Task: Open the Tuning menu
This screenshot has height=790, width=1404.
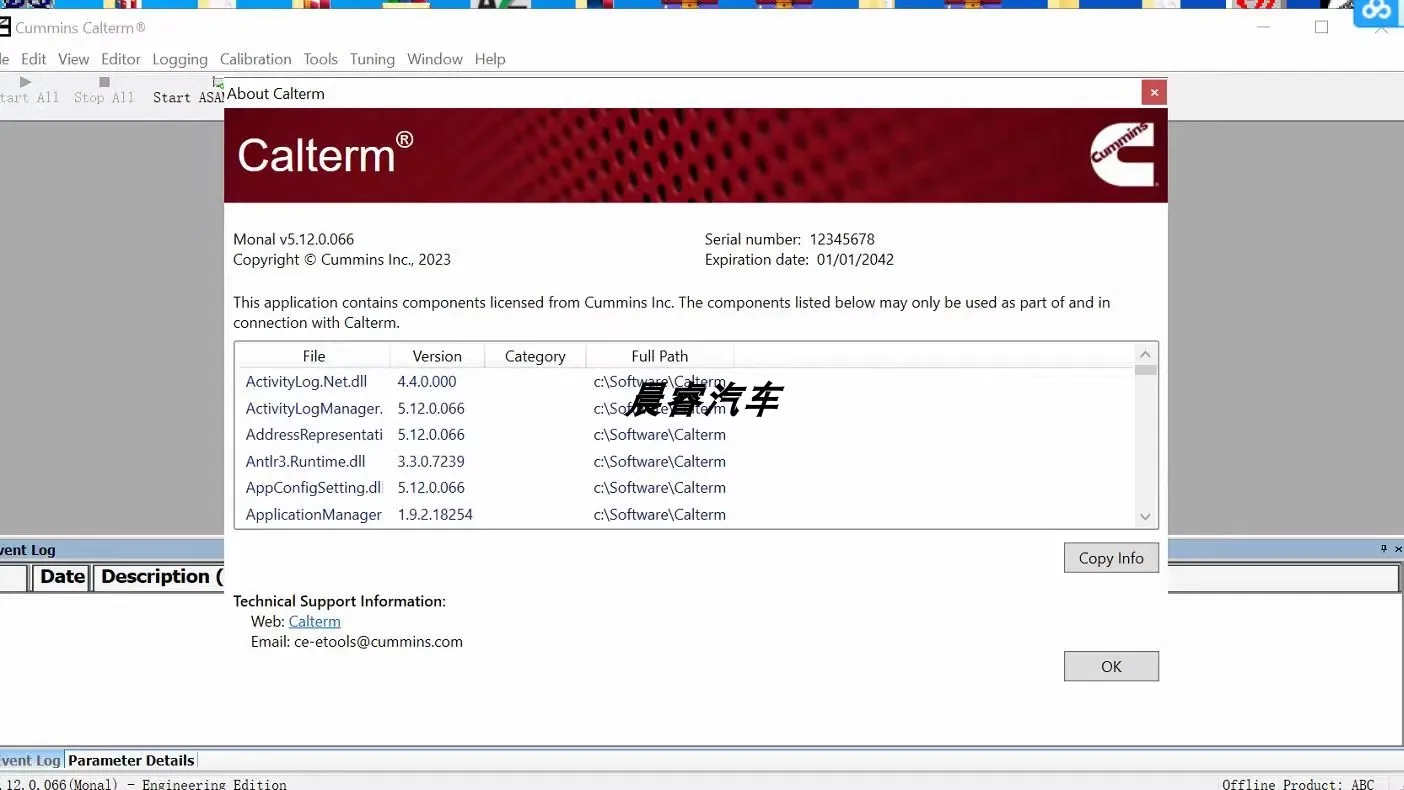Action: coord(372,59)
